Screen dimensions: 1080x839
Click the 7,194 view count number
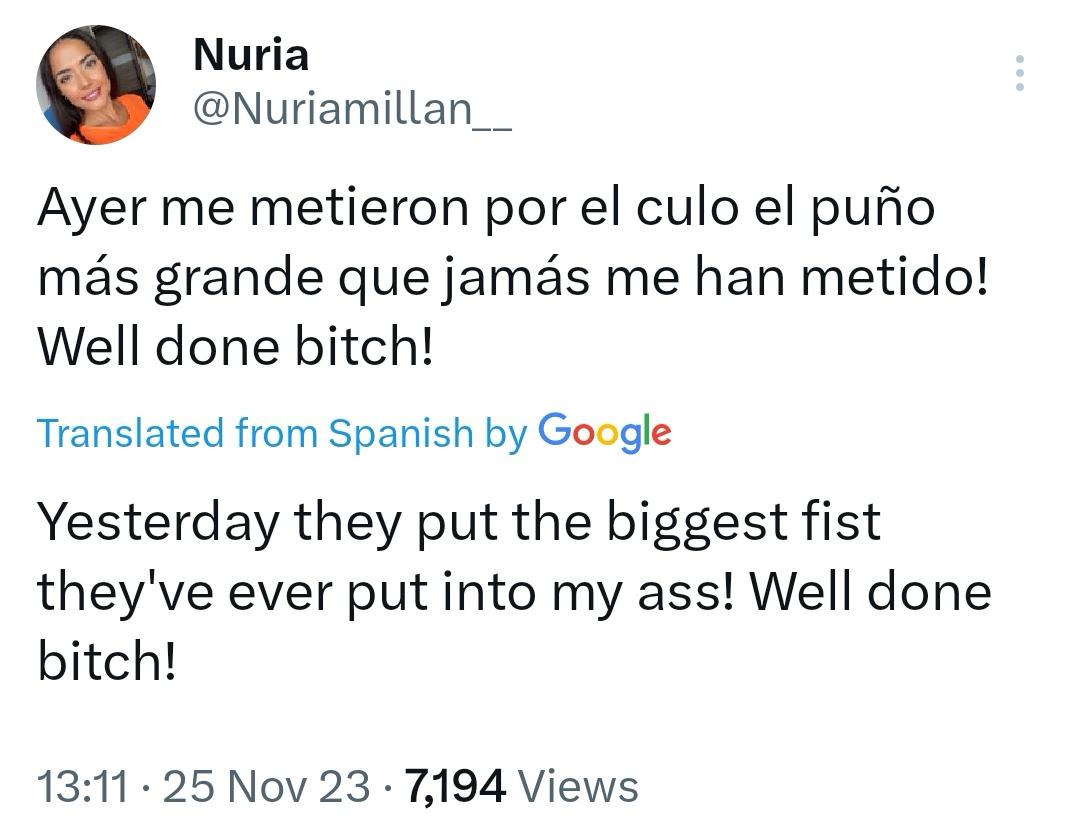pyautogui.click(x=455, y=787)
